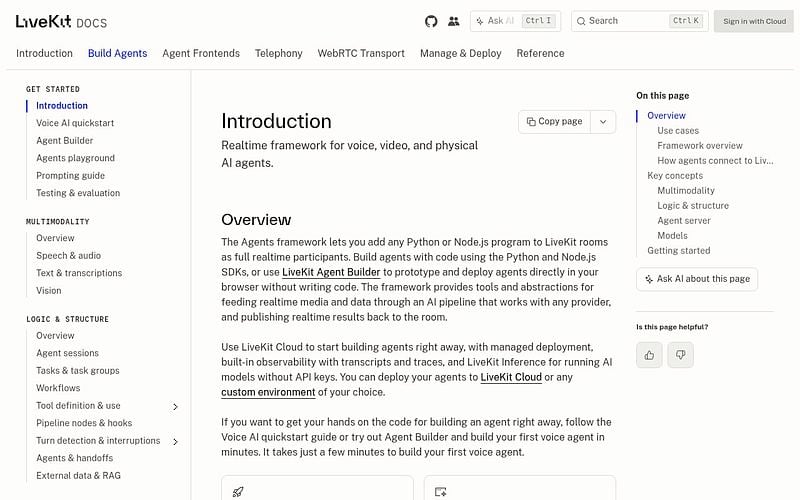
Task: Open Pipeline nodes & hooks in sidebar
Action: coord(84,423)
